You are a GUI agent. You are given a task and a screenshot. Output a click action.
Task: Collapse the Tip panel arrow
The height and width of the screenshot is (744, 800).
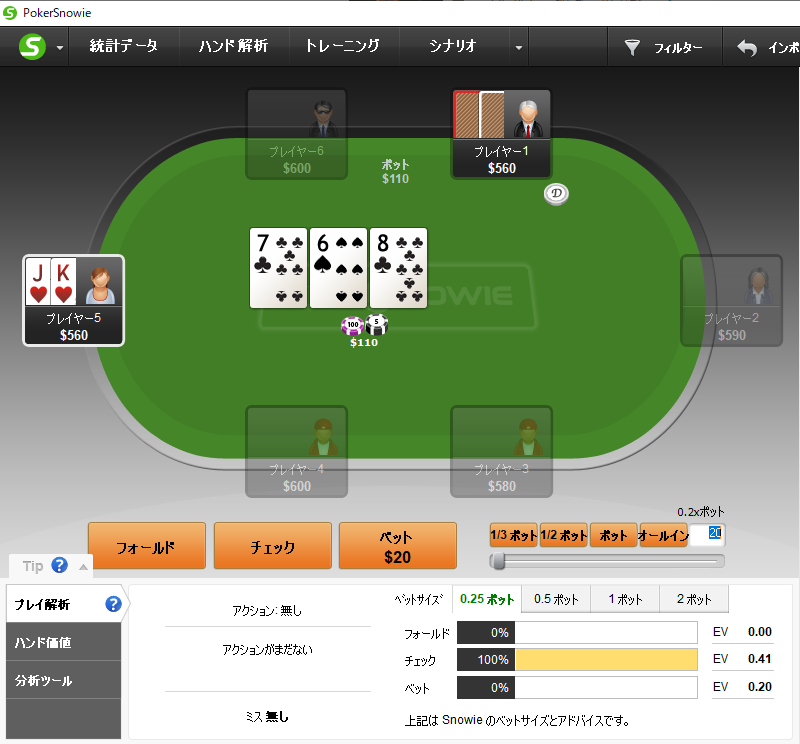83,567
